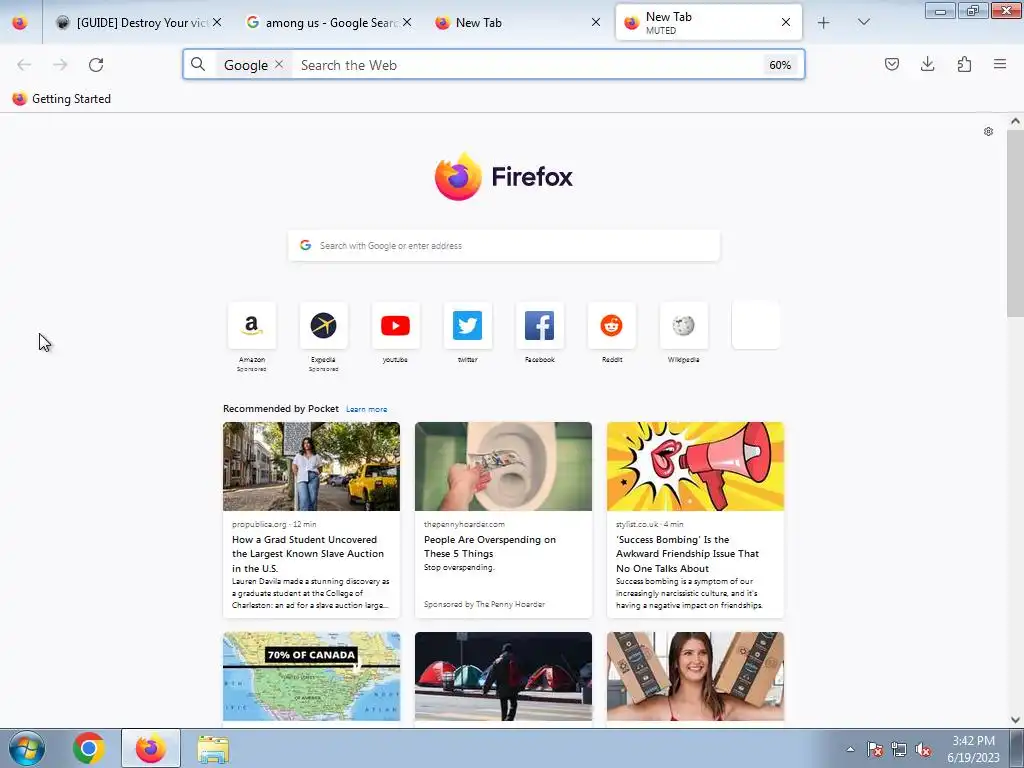
Task: Open the Firefox application menu
Action: click(1000, 64)
